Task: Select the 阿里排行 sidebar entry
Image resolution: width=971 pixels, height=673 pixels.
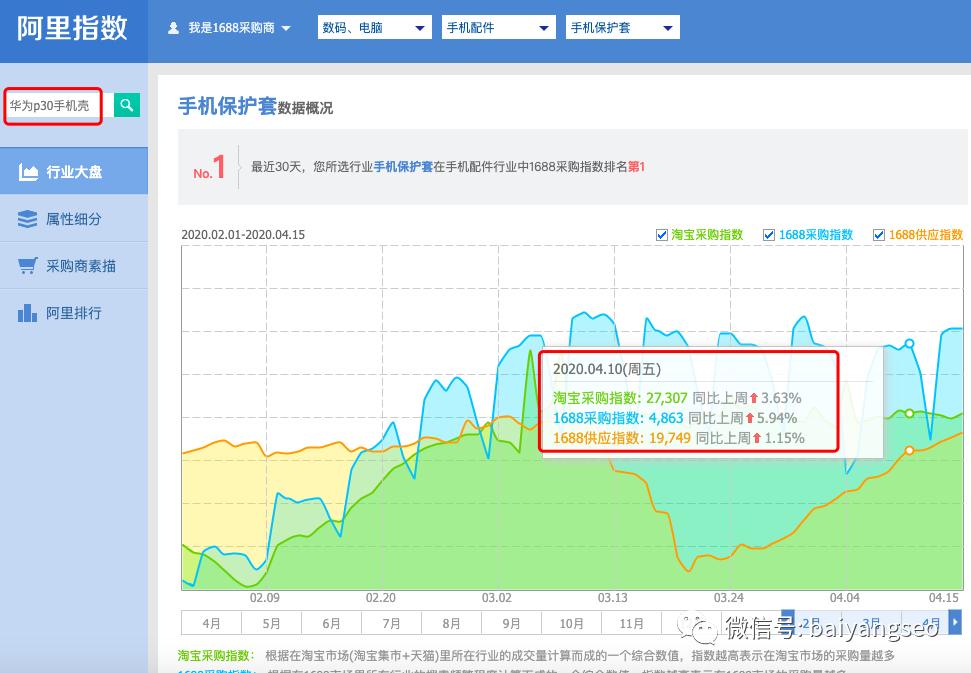Action: [x=74, y=315]
